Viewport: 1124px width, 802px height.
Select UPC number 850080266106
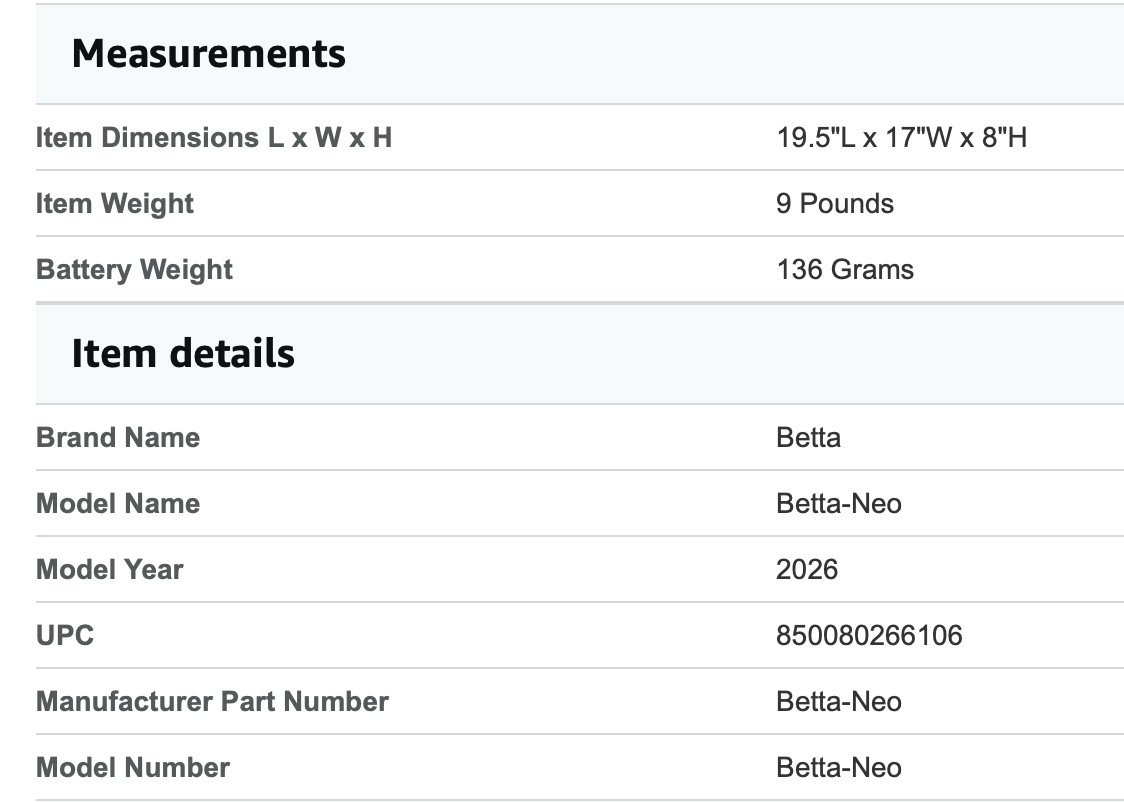pyautogui.click(x=870, y=635)
